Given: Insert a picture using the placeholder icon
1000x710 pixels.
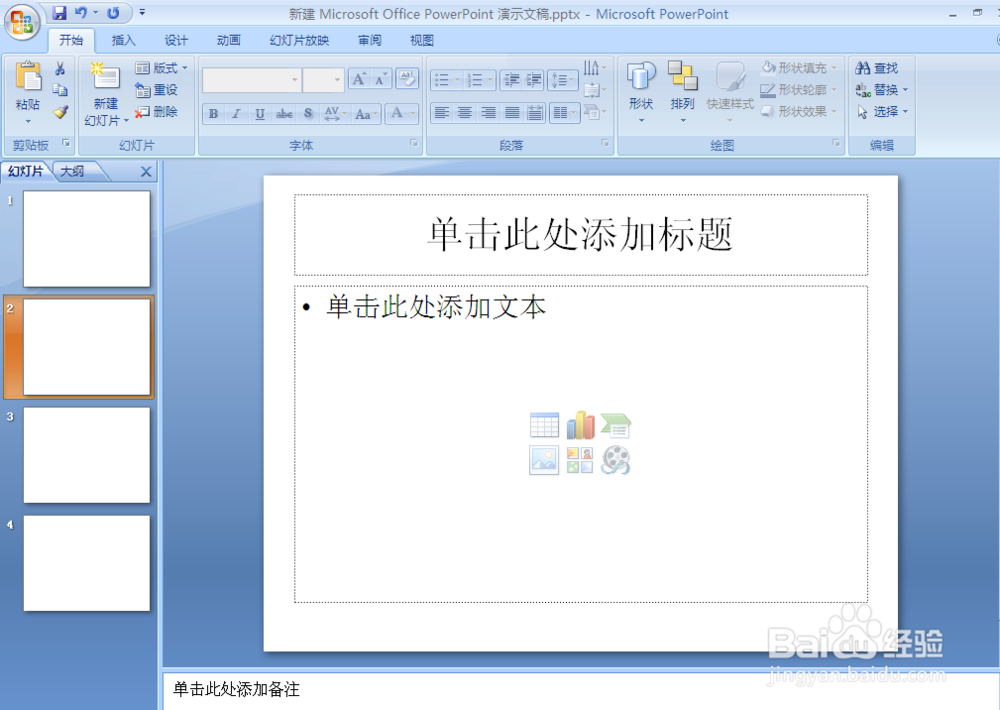Looking at the screenshot, I should [x=543, y=460].
